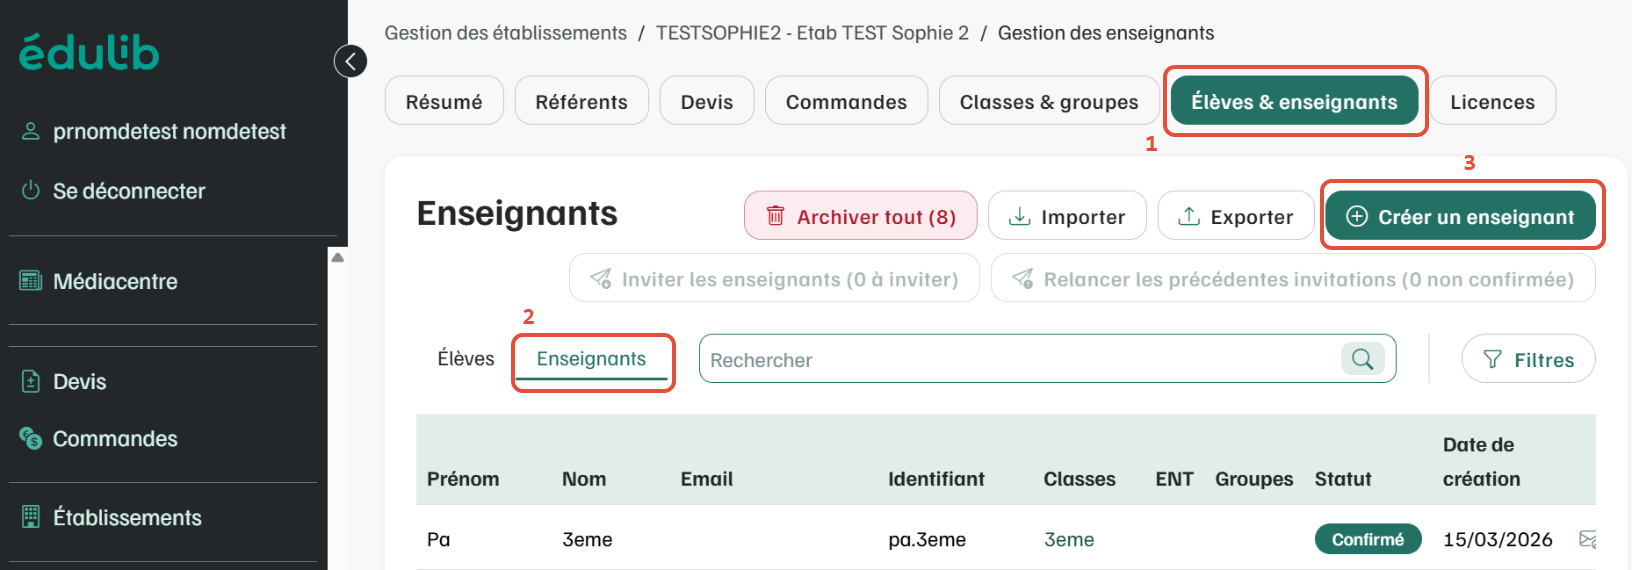The image size is (1632, 570).
Task: Open the Classes & groupes tab
Action: pyautogui.click(x=1049, y=101)
